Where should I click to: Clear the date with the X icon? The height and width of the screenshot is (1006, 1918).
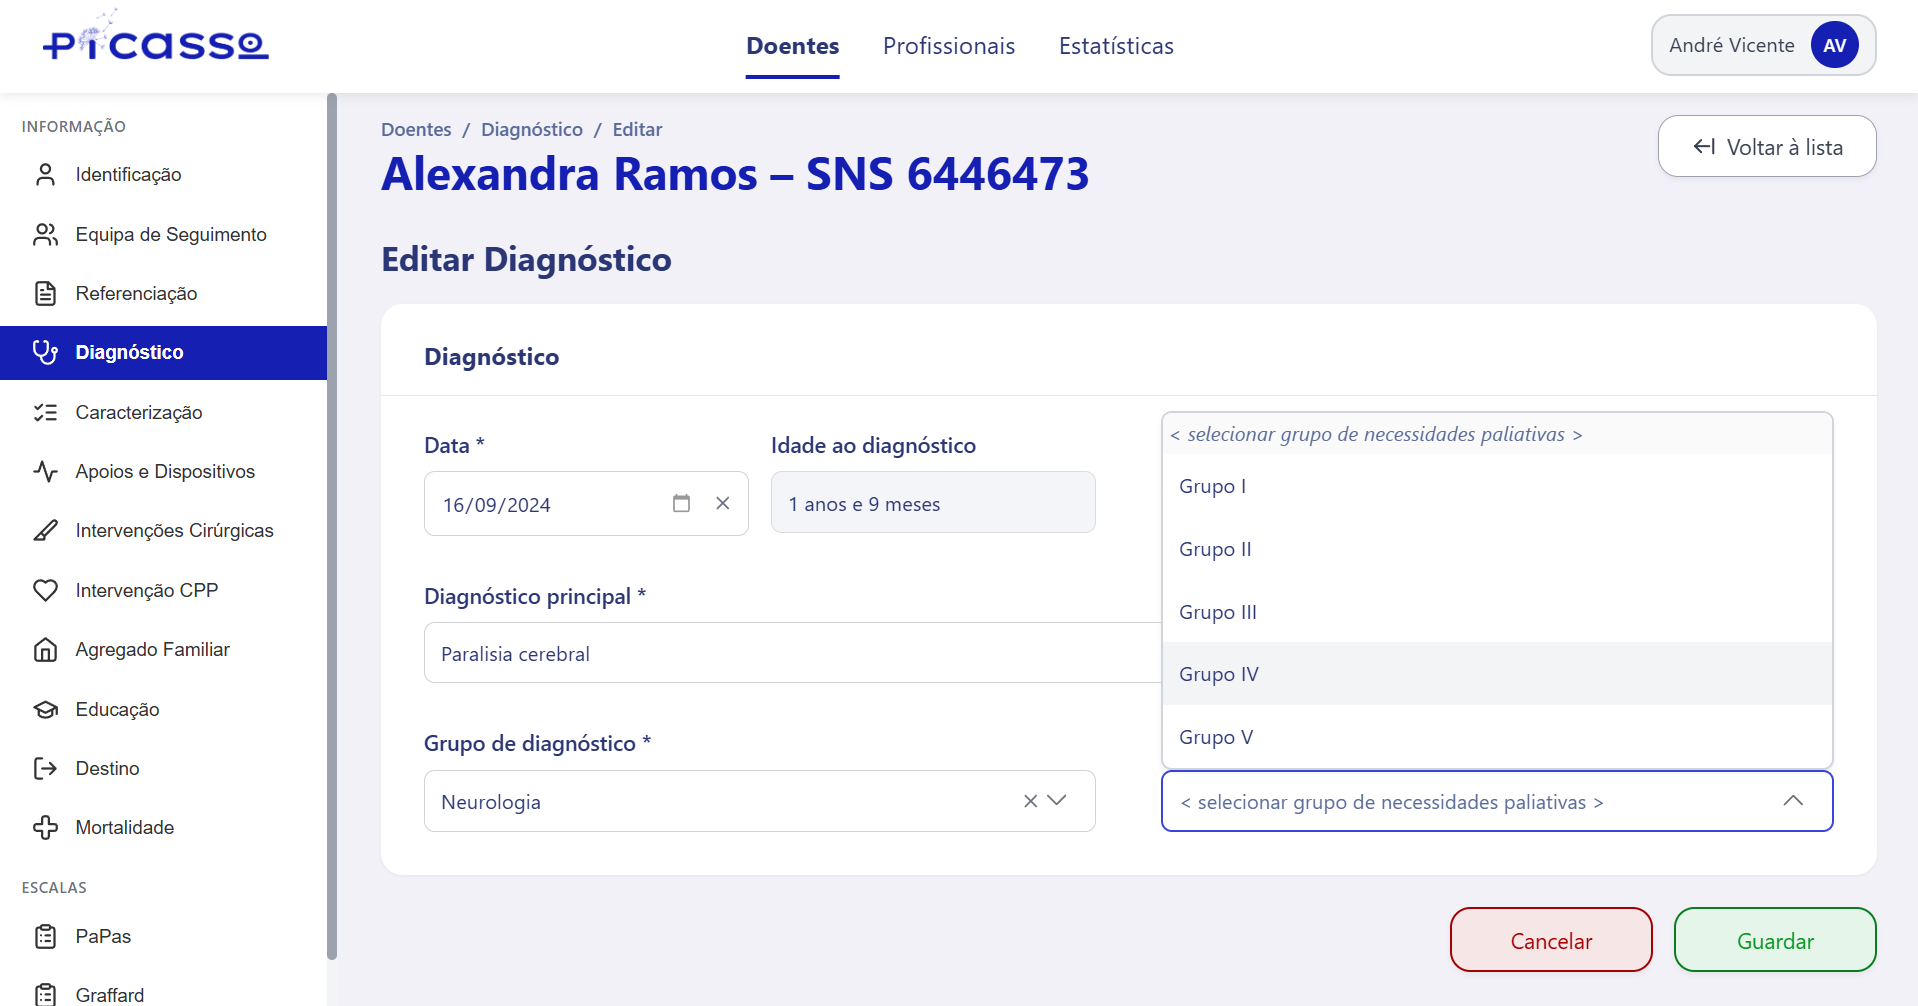723,504
